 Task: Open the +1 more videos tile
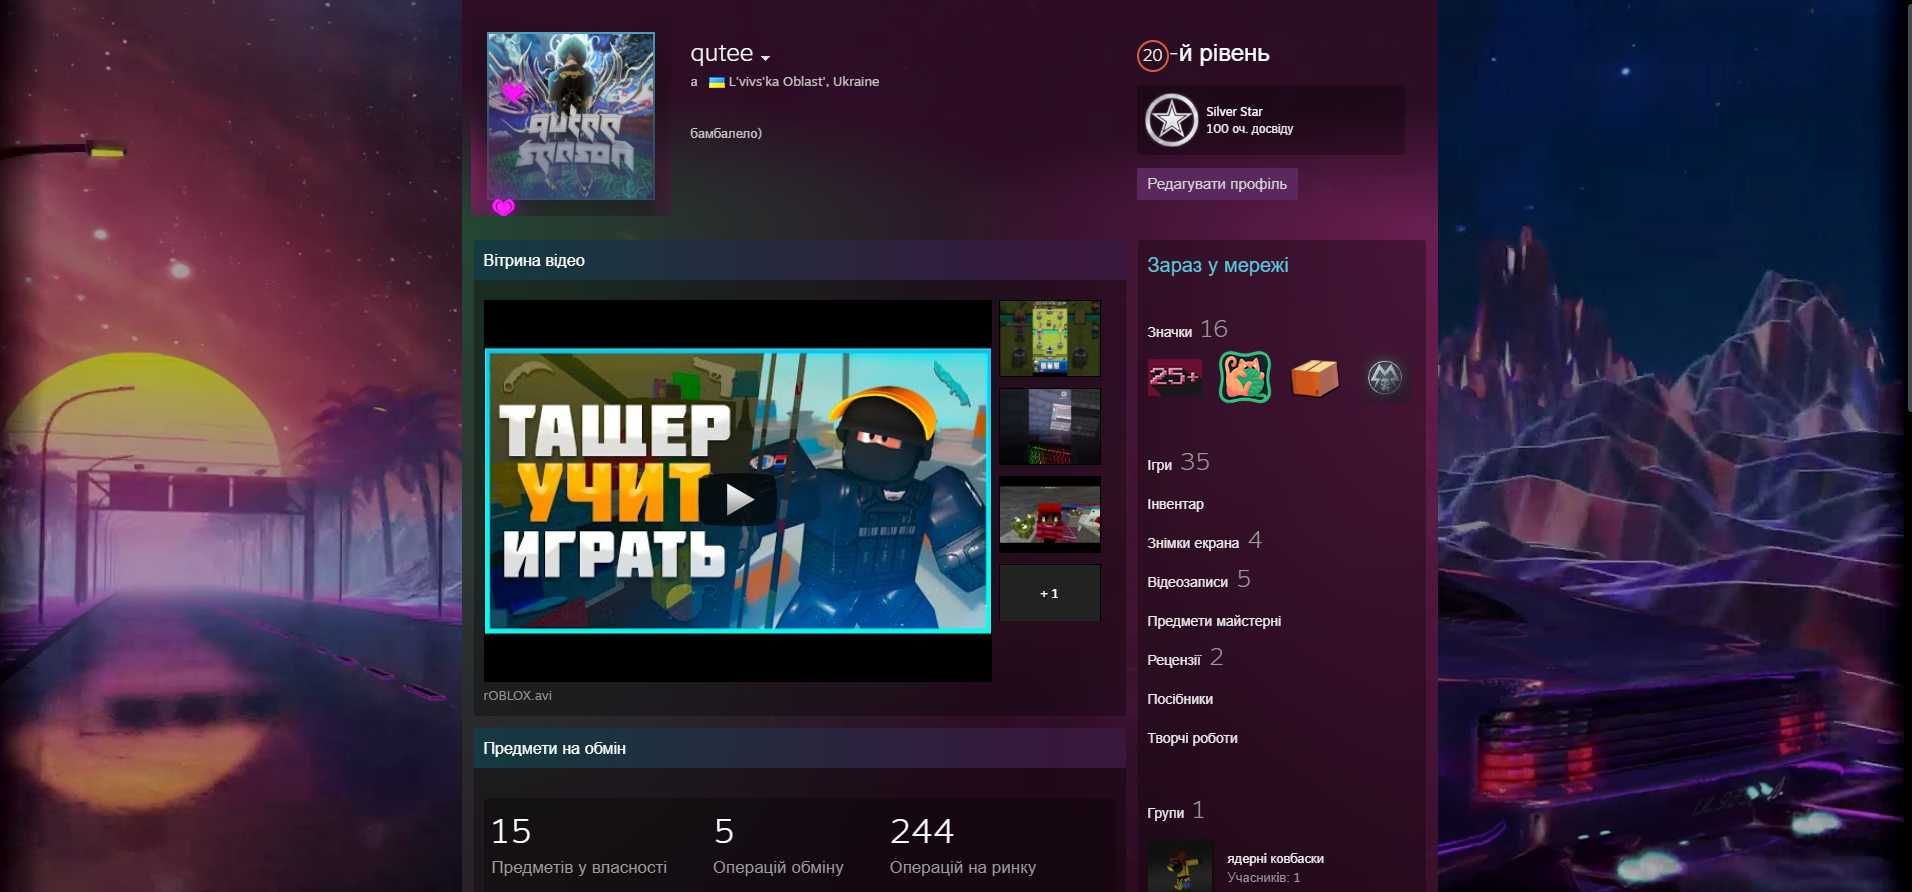(1050, 593)
